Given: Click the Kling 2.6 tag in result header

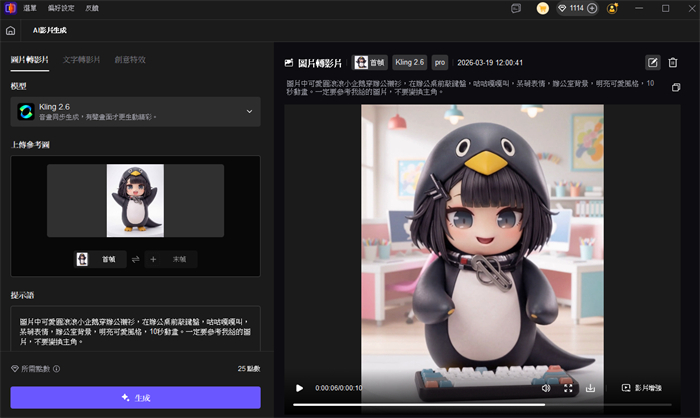Looking at the screenshot, I should (409, 63).
